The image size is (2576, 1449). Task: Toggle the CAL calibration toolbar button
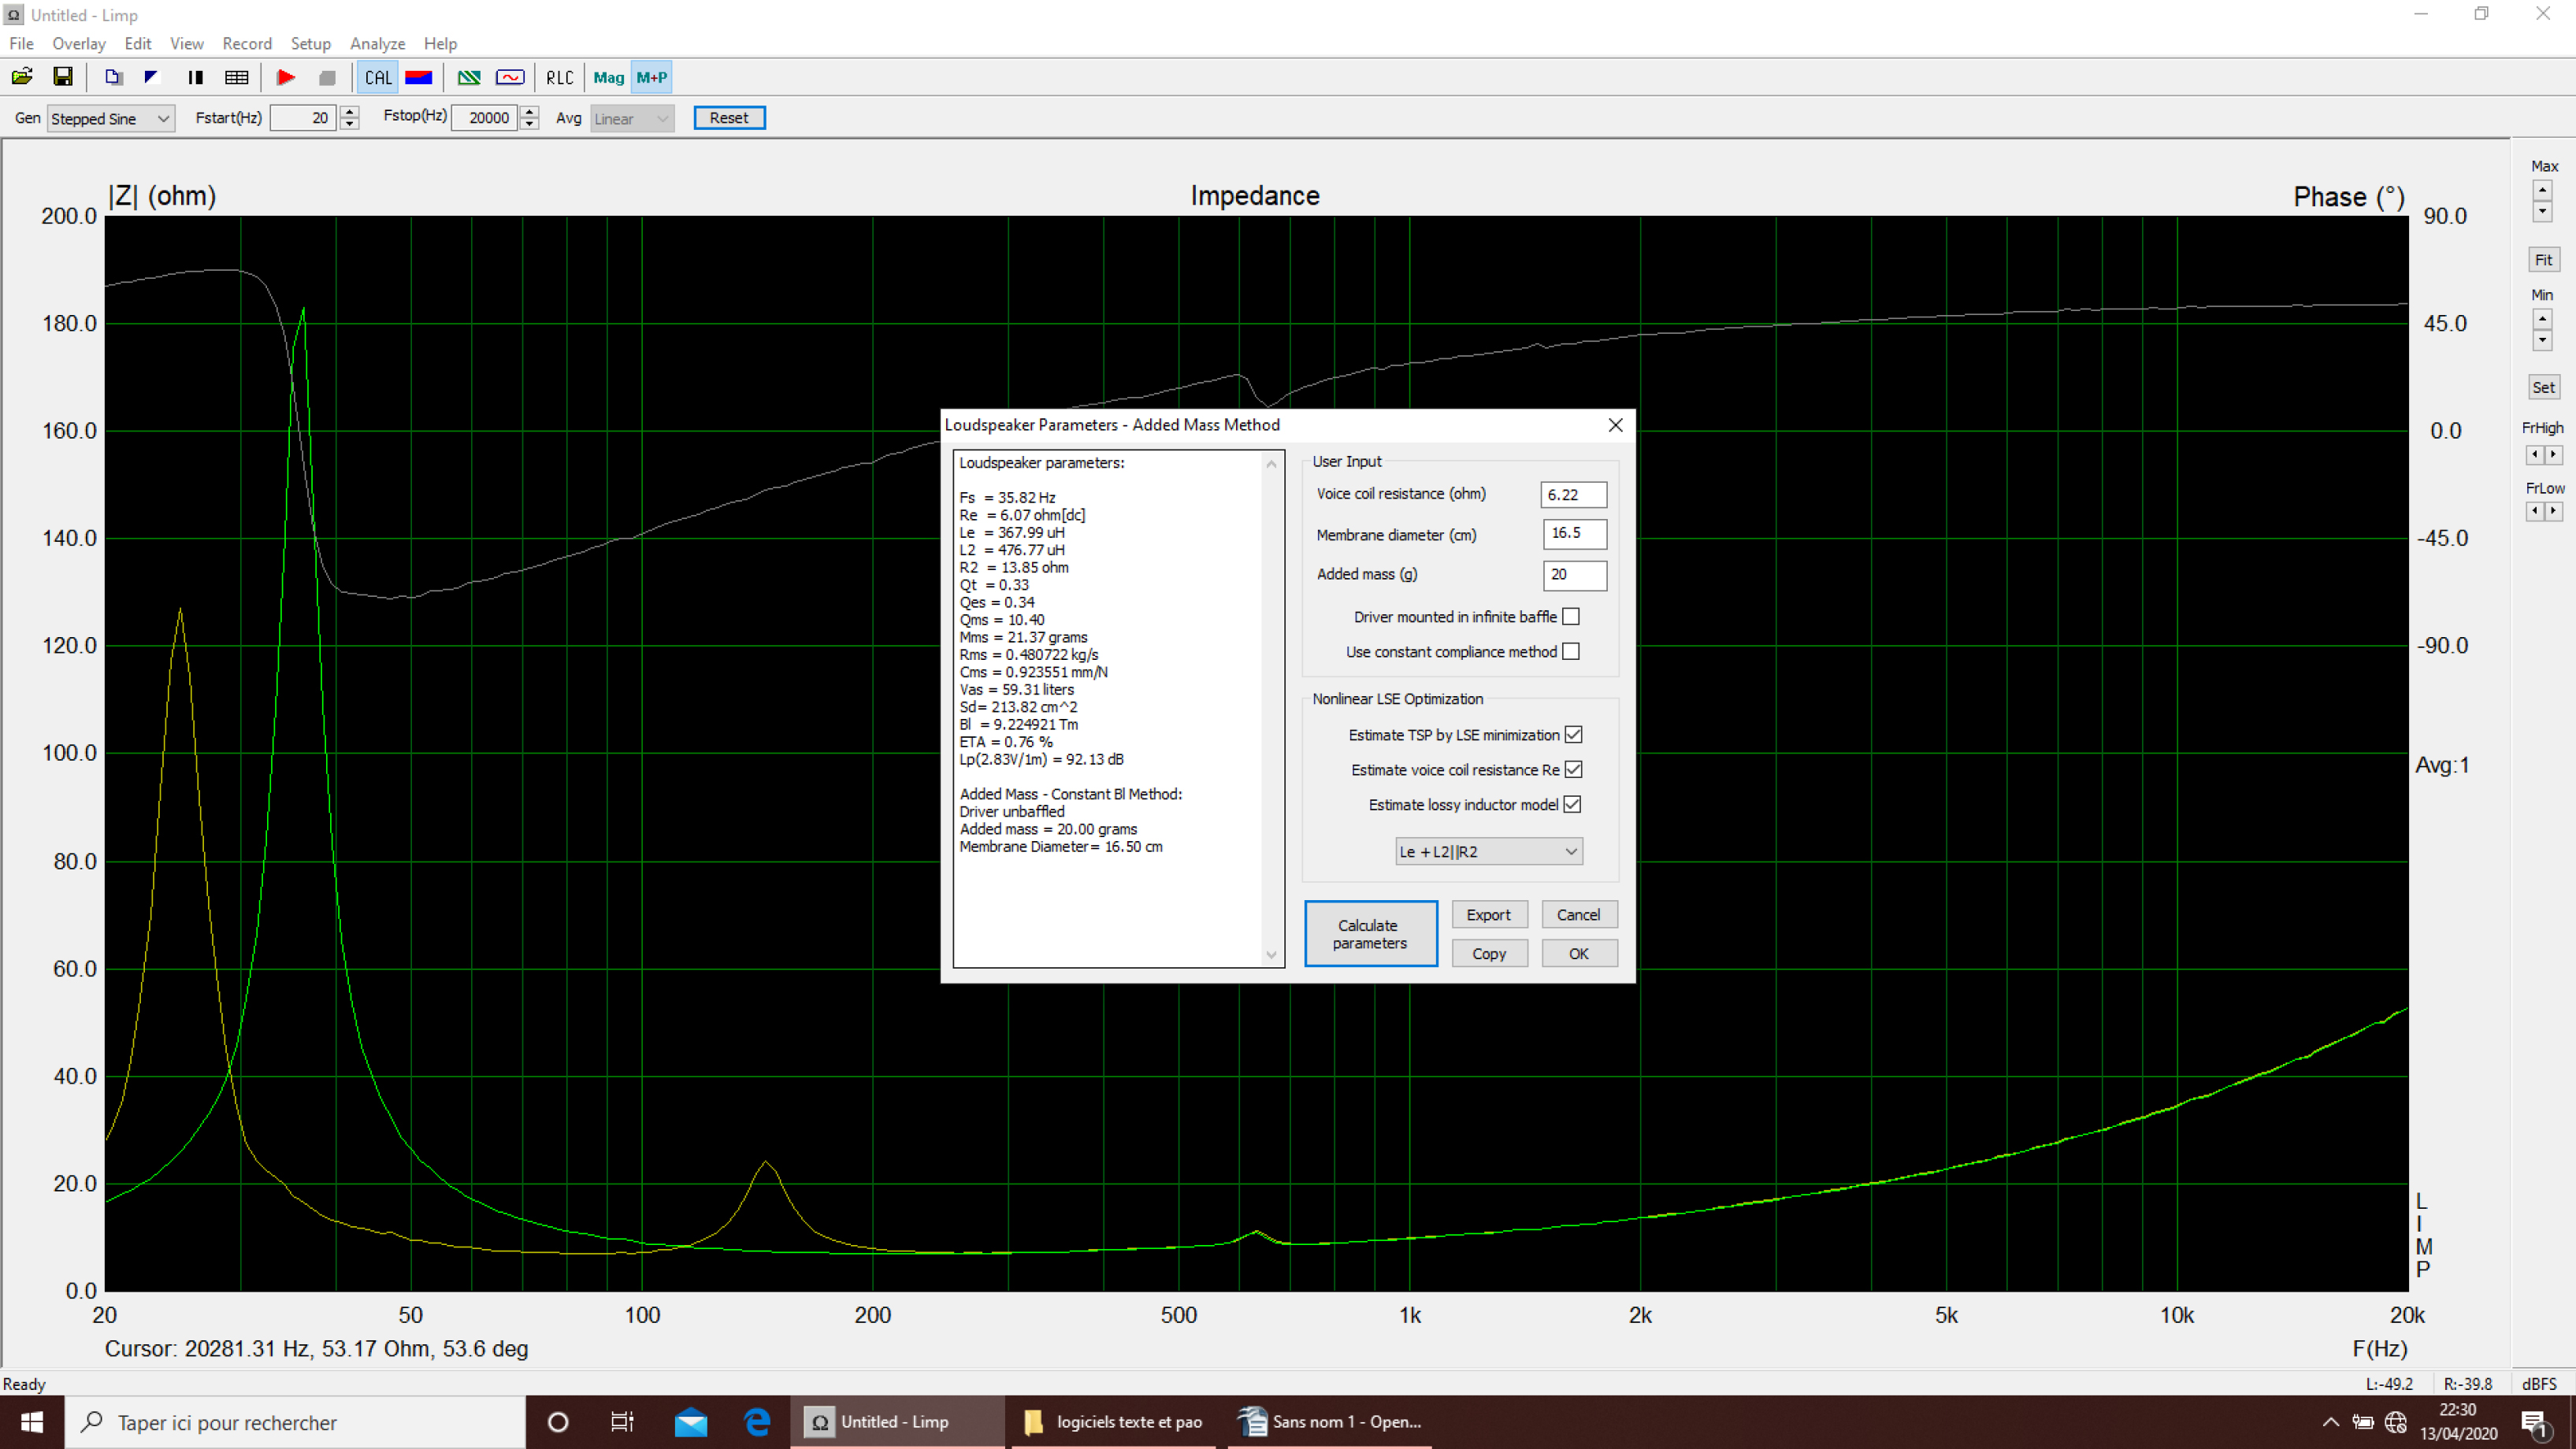pos(378,77)
